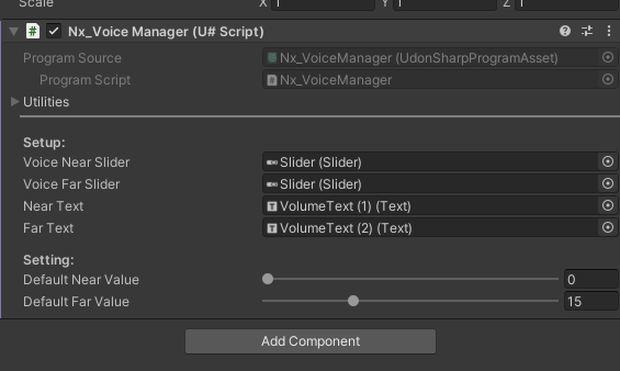The height and width of the screenshot is (371, 620).
Task: Expand the Utilities foldout
Action: 15,102
